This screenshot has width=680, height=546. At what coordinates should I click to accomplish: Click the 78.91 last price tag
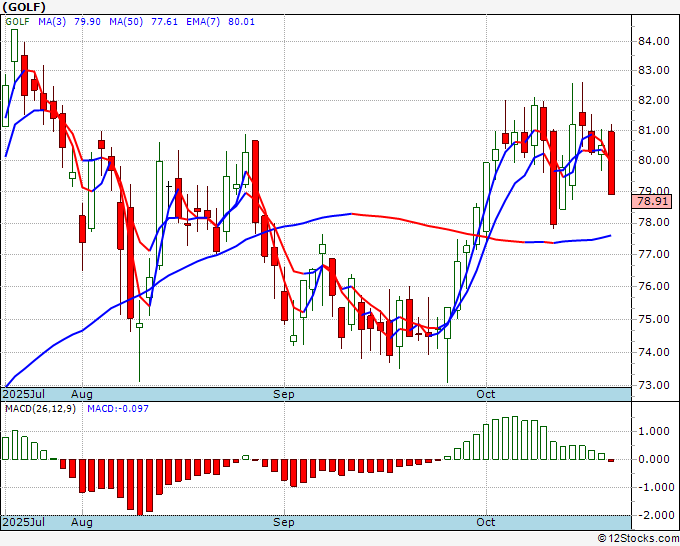pyautogui.click(x=652, y=202)
